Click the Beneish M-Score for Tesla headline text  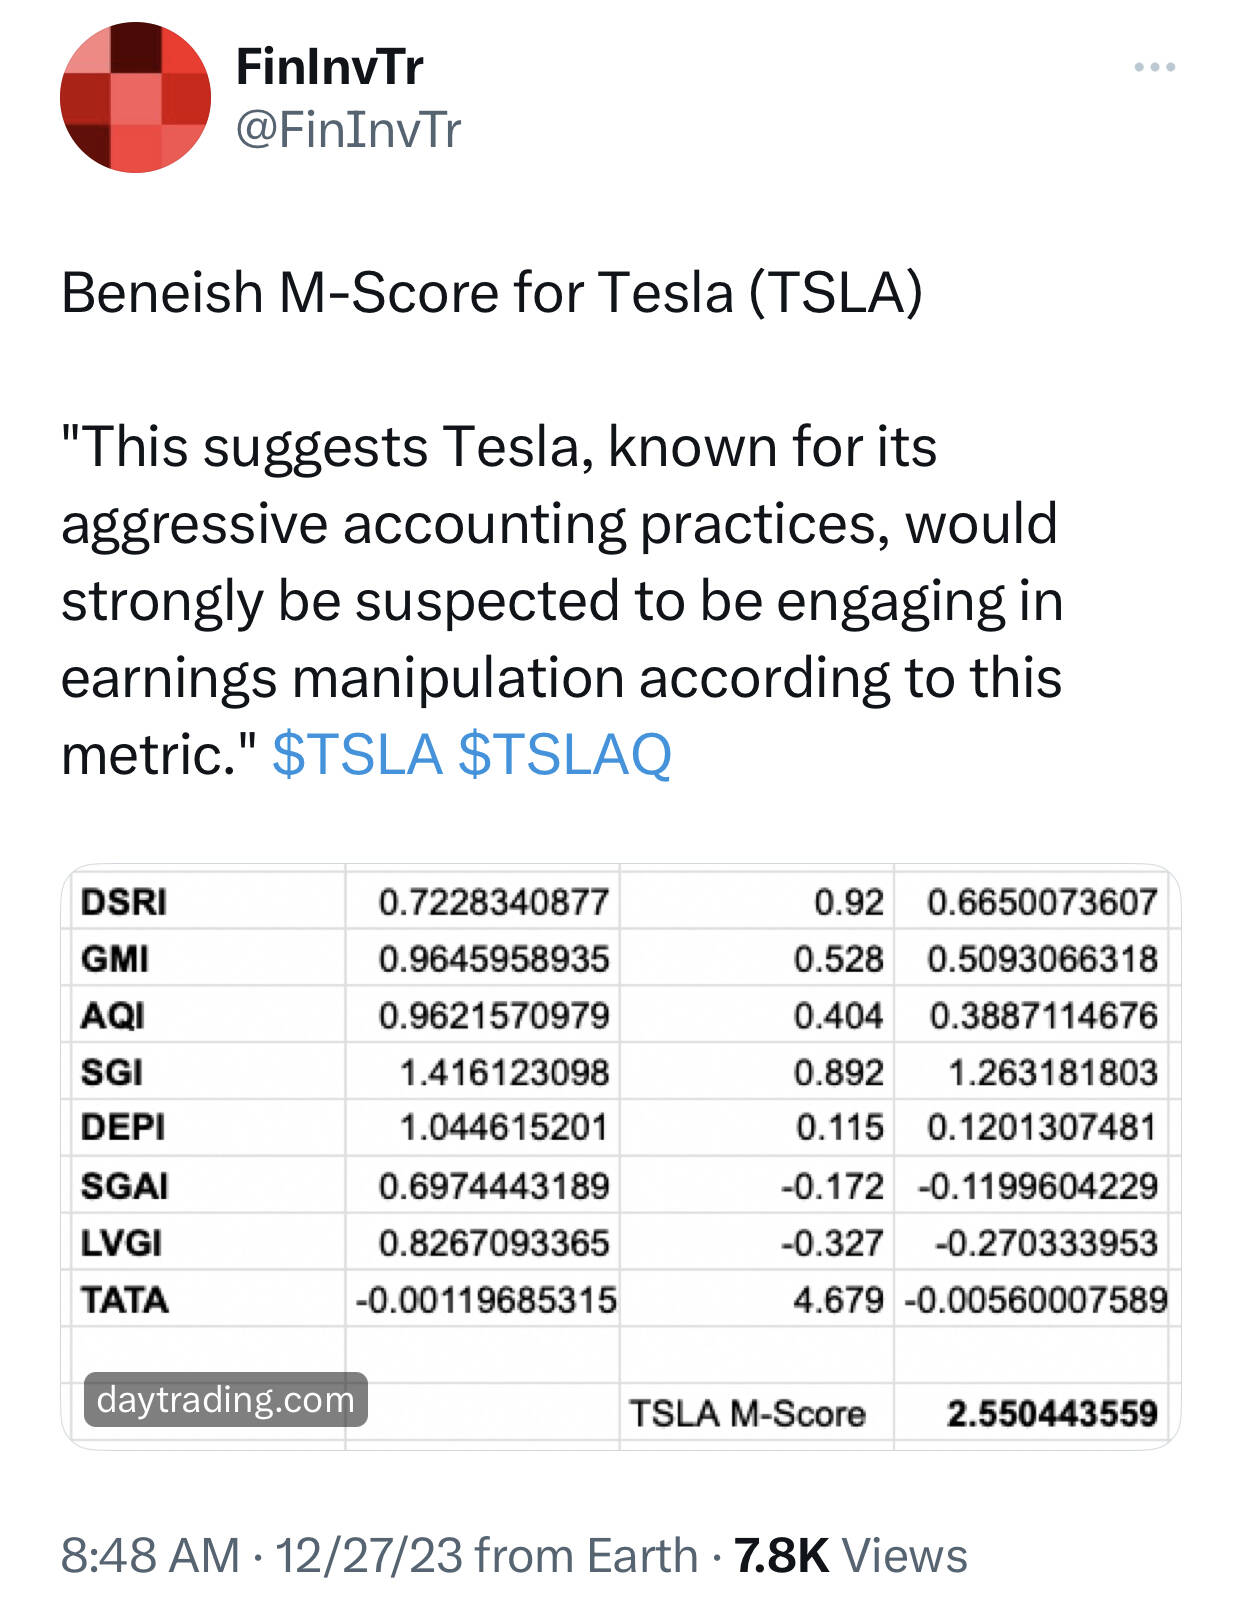pos(492,293)
